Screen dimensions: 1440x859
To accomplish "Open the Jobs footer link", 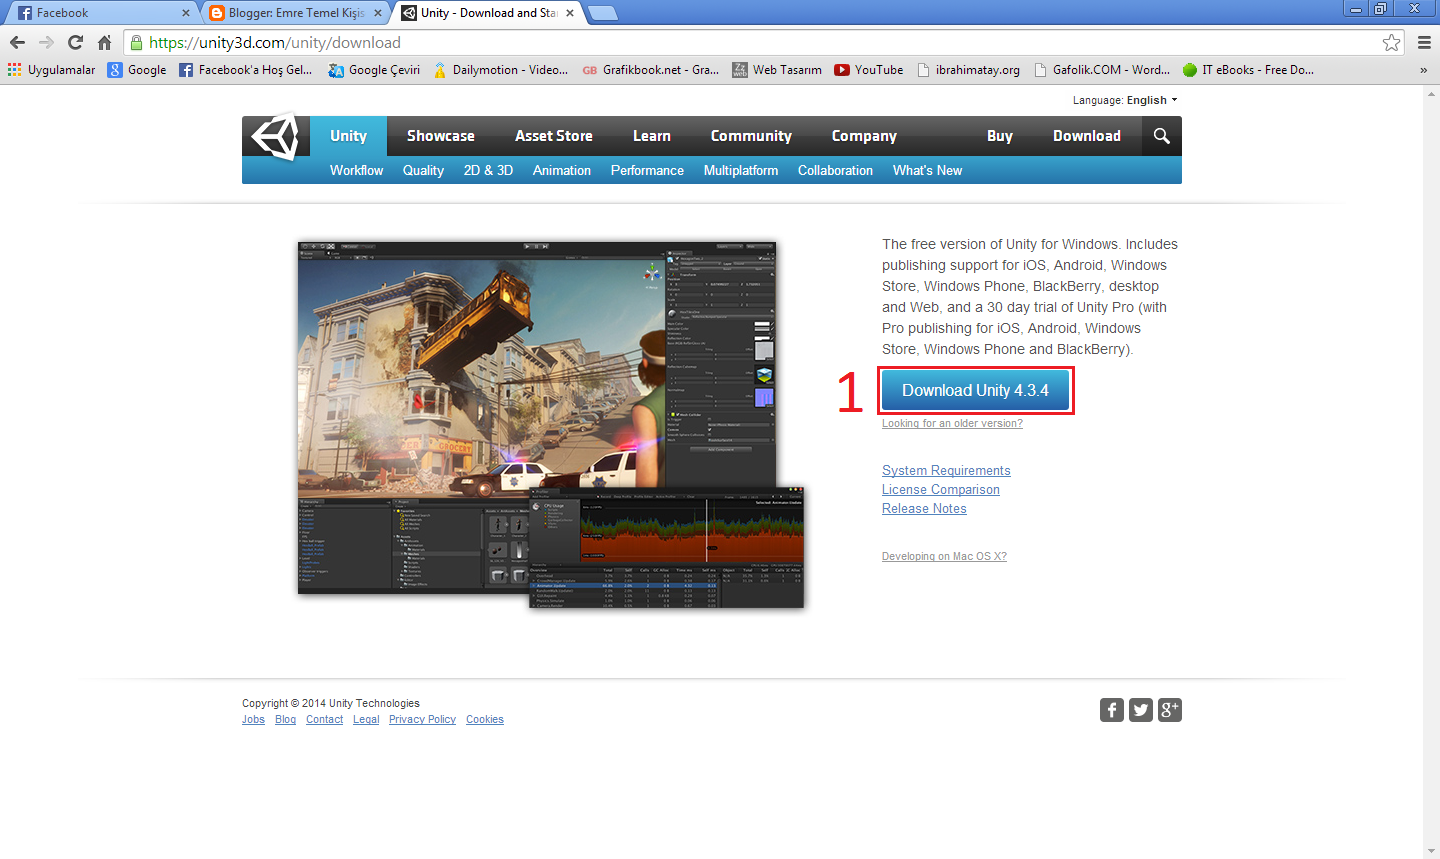I will pyautogui.click(x=253, y=719).
